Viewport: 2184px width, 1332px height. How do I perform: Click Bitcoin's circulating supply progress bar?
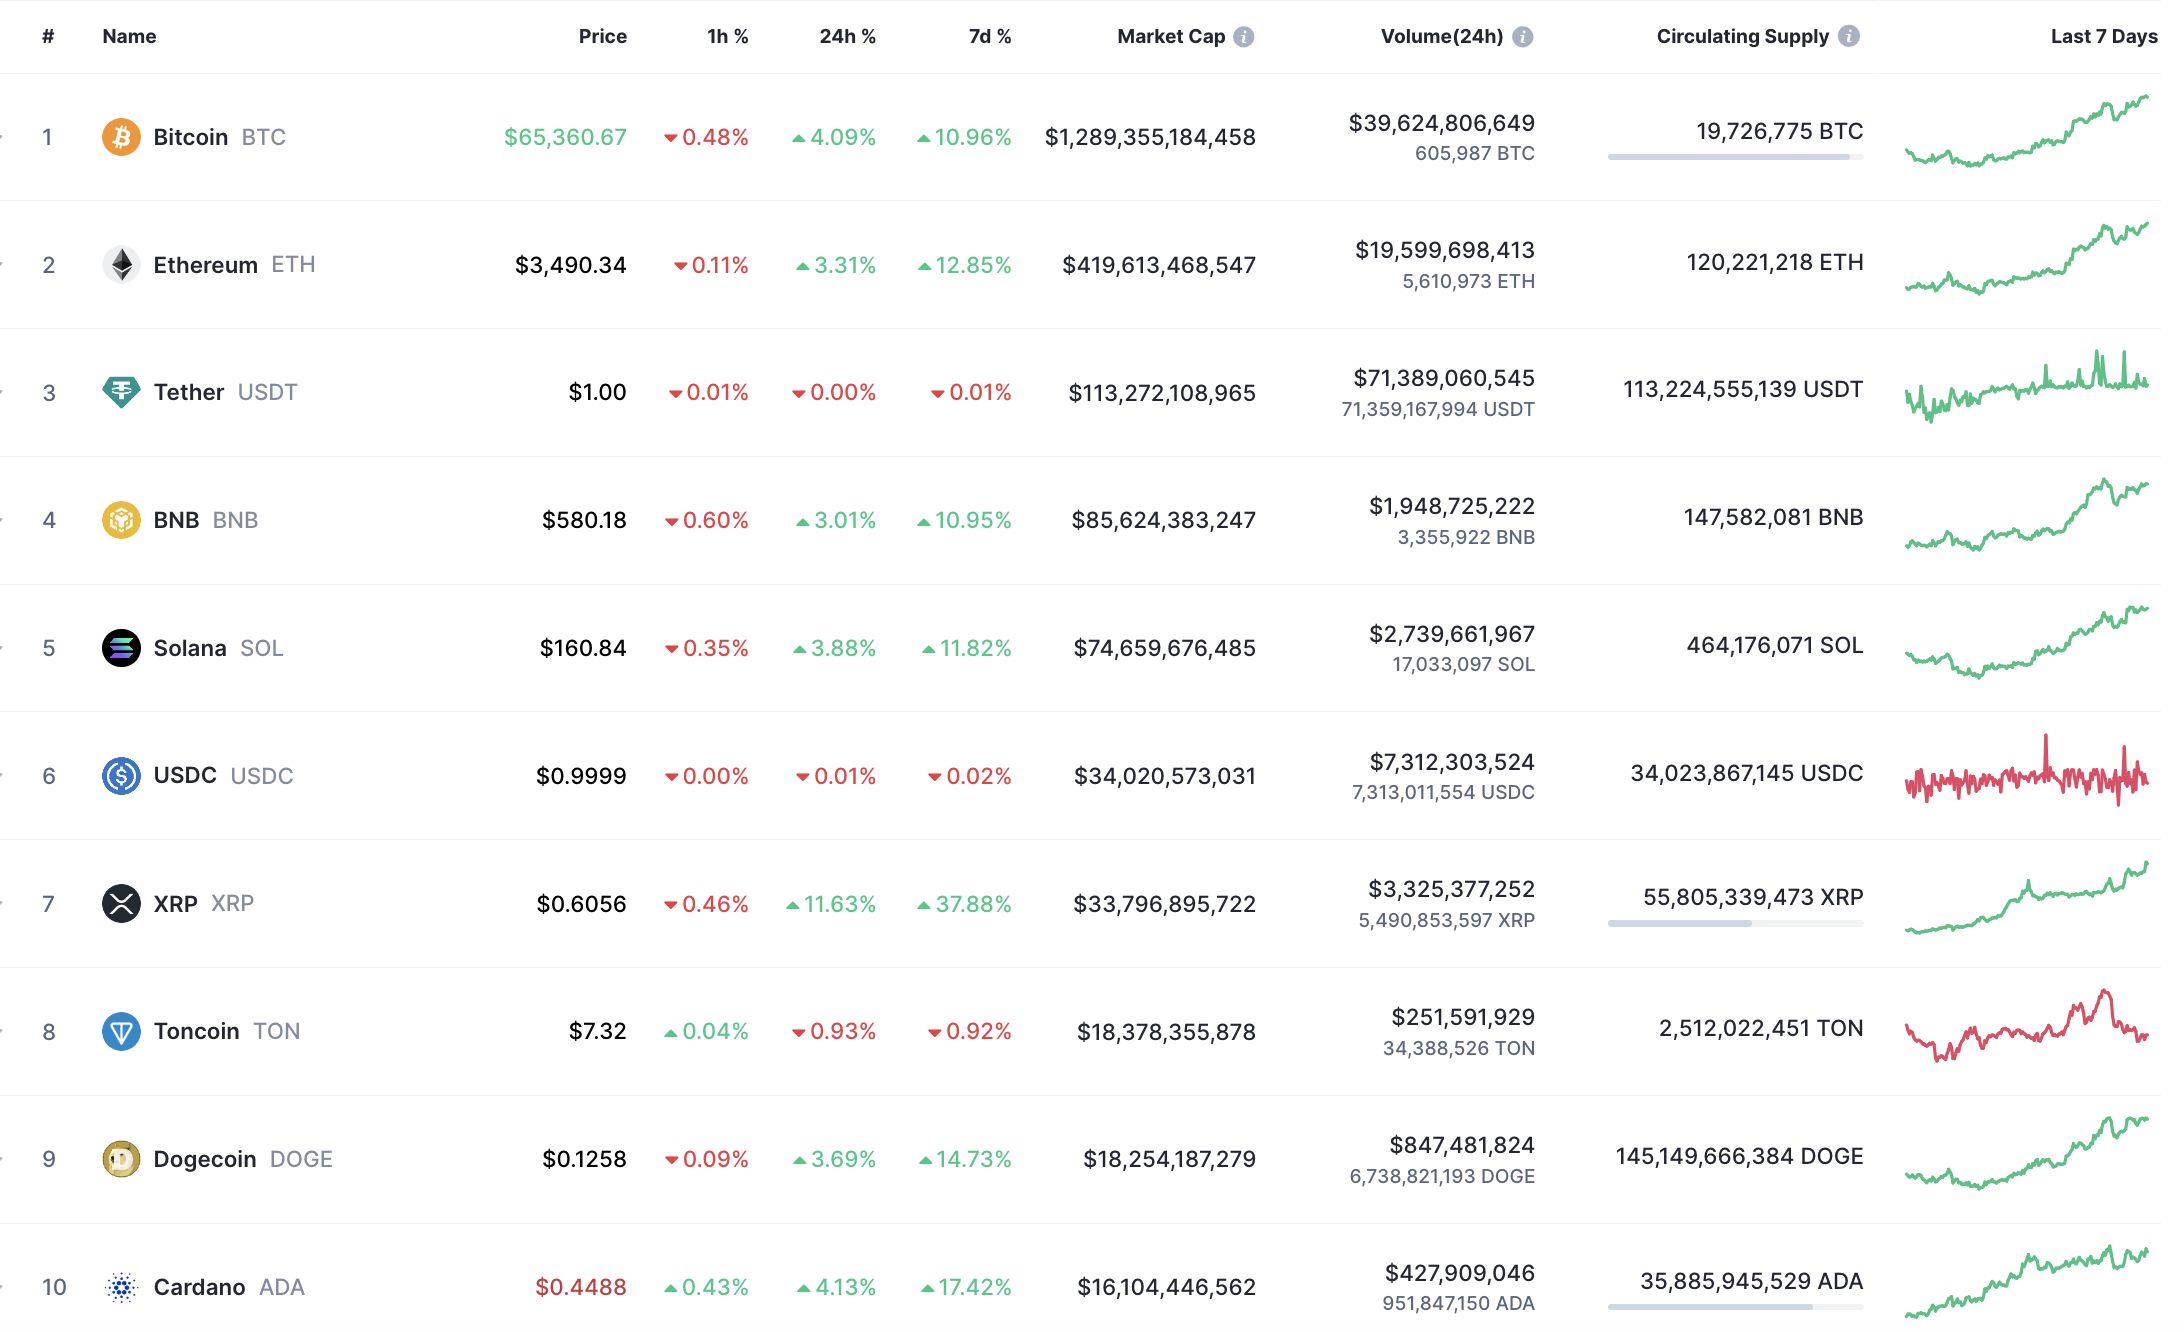pos(1735,157)
